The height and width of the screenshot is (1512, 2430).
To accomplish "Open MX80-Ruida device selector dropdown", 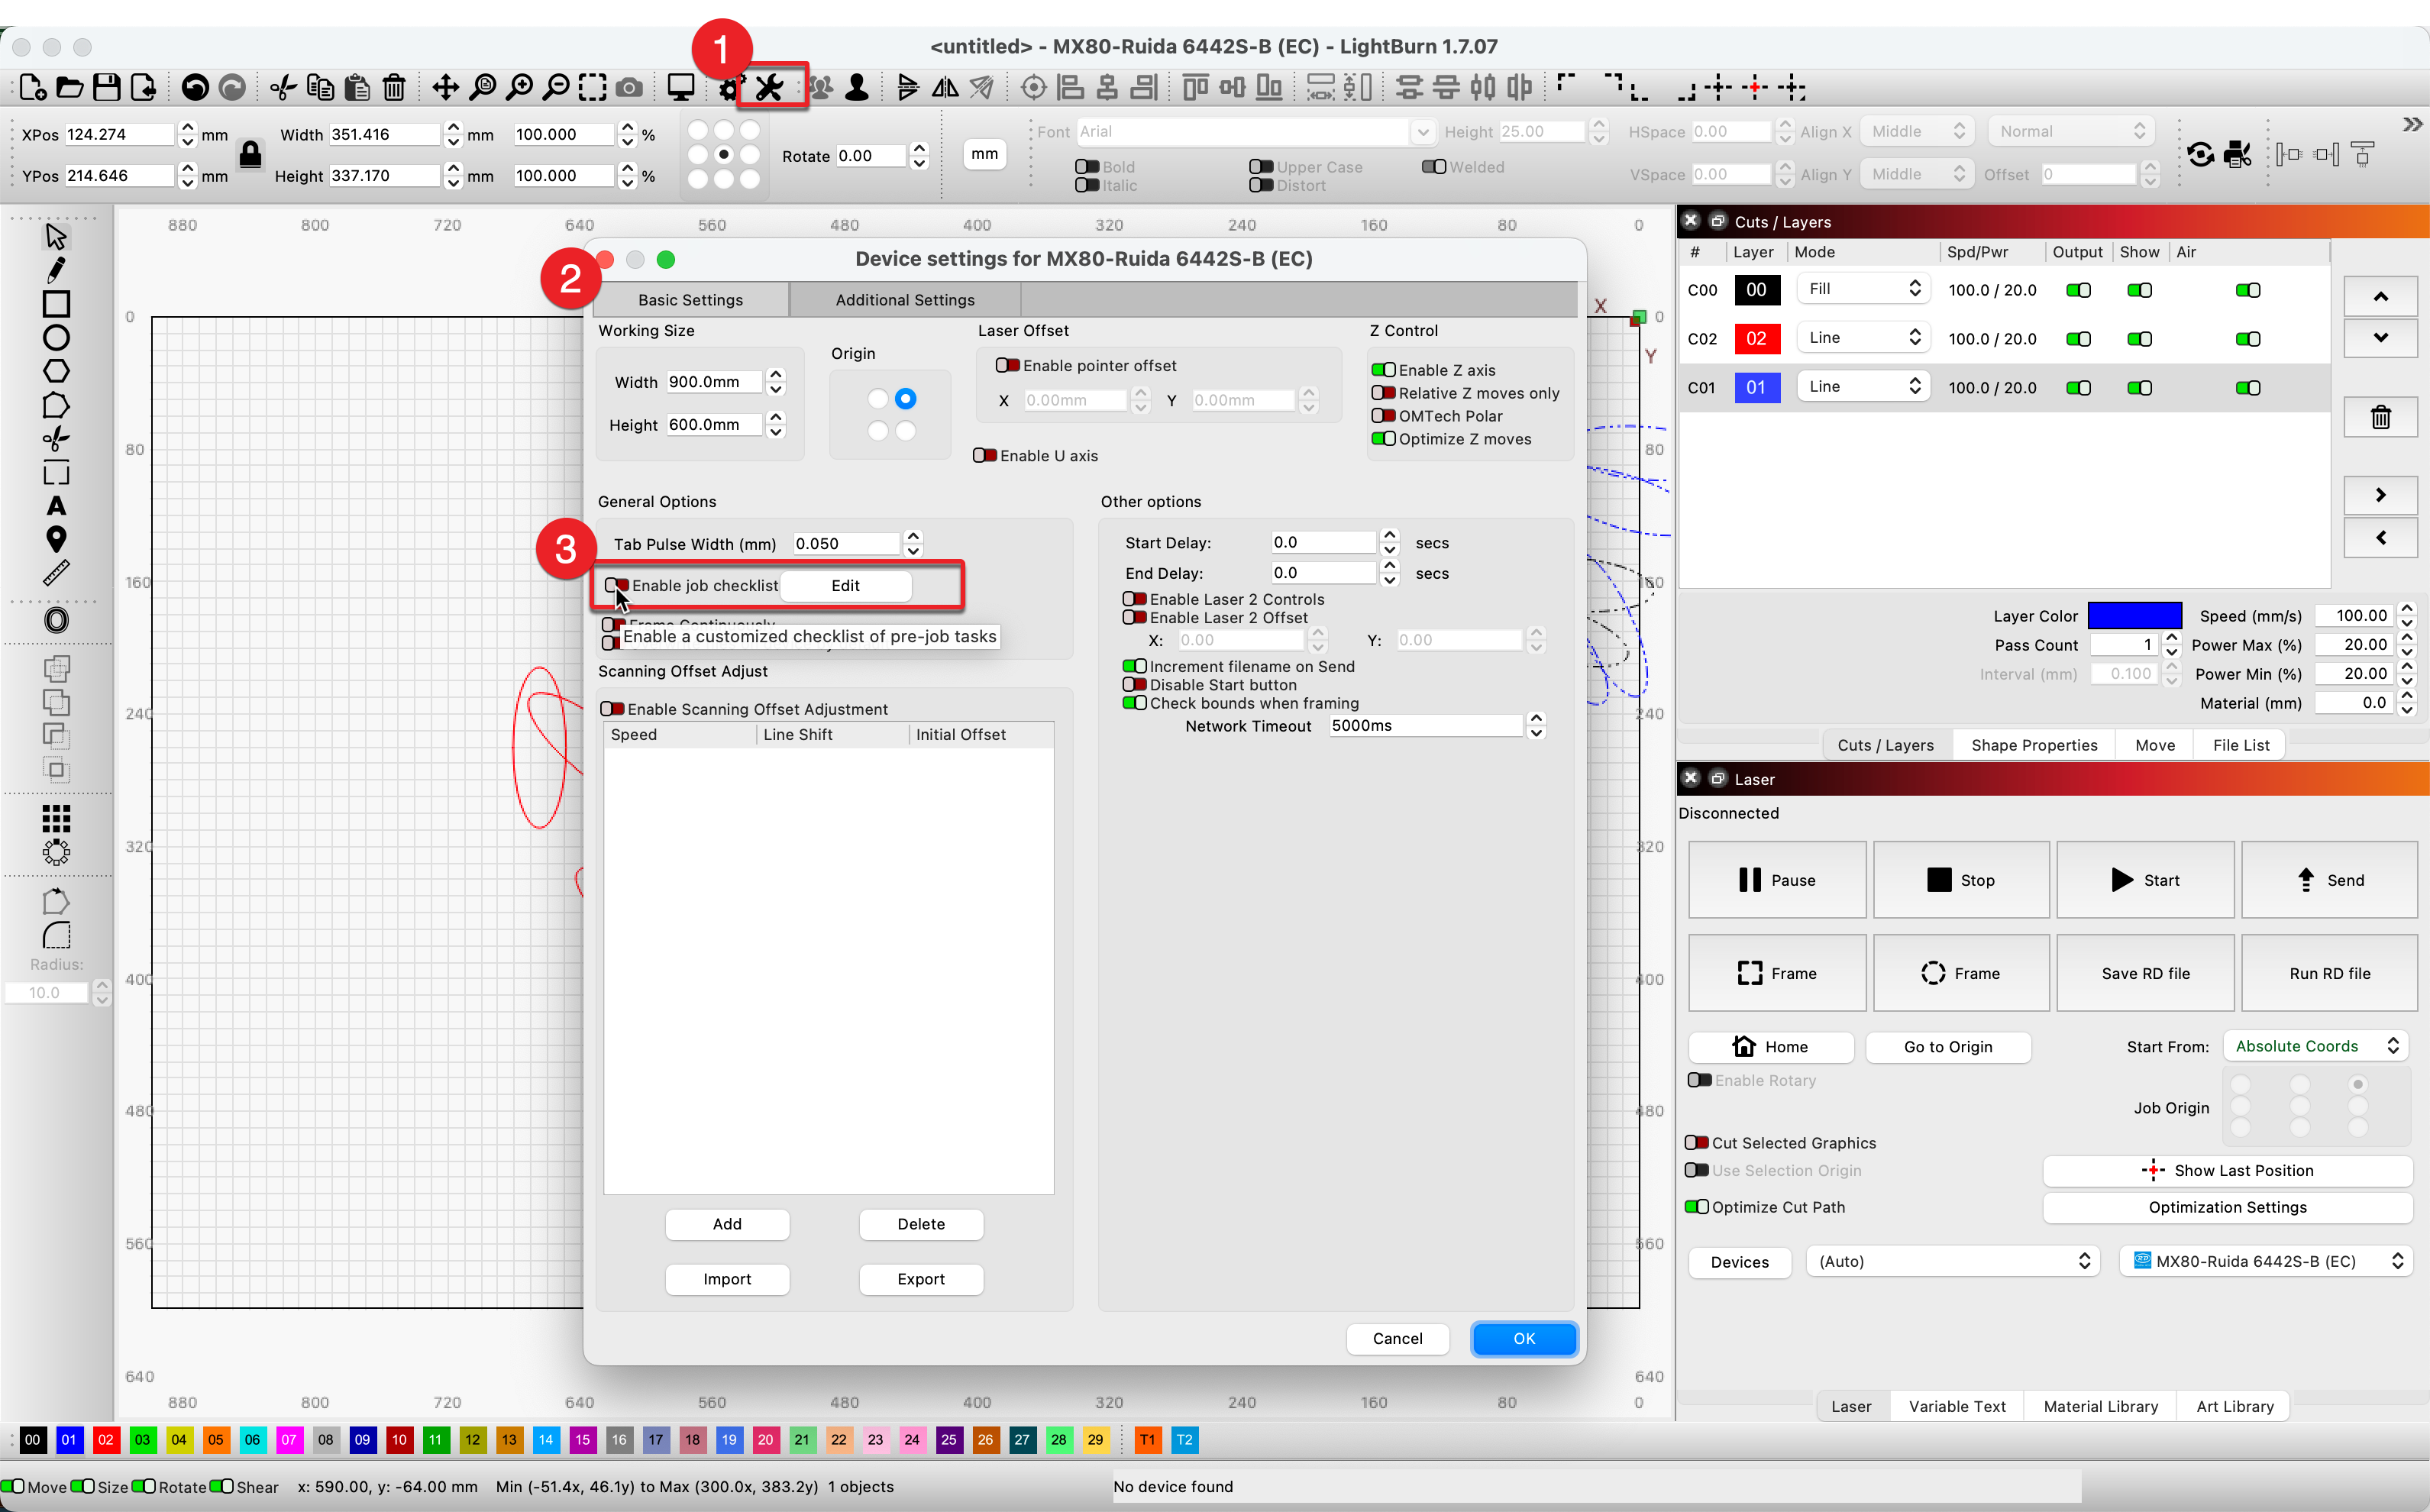I will point(2265,1261).
